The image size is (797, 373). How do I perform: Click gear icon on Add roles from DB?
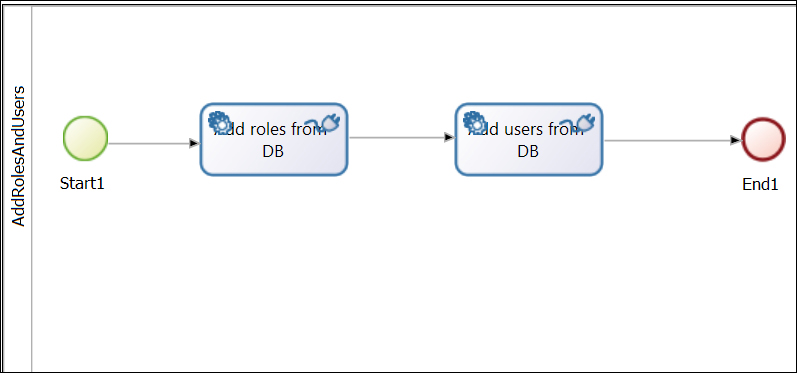tap(220, 122)
